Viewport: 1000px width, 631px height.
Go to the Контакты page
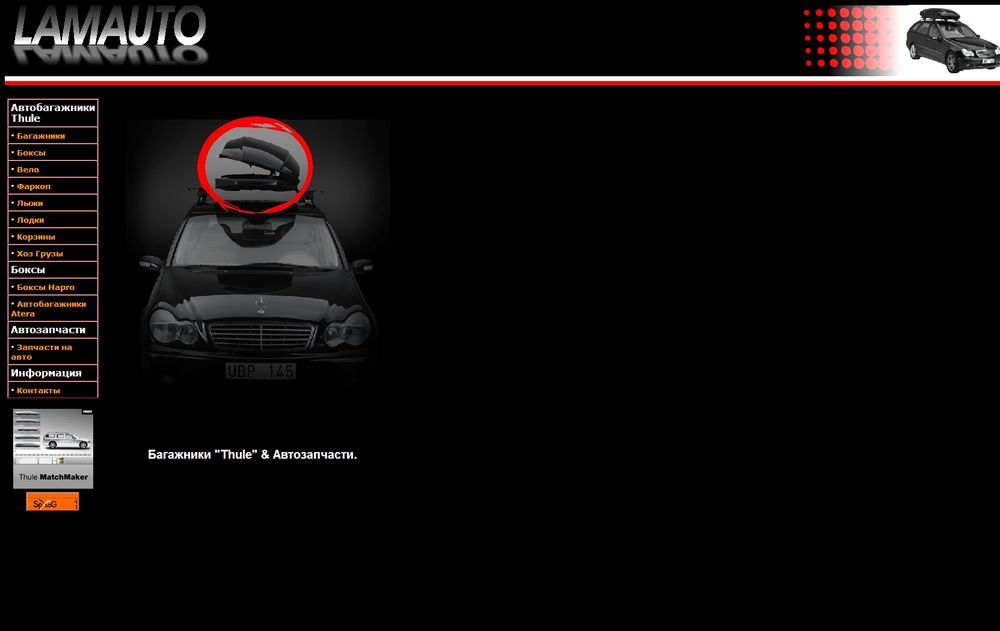click(38, 390)
